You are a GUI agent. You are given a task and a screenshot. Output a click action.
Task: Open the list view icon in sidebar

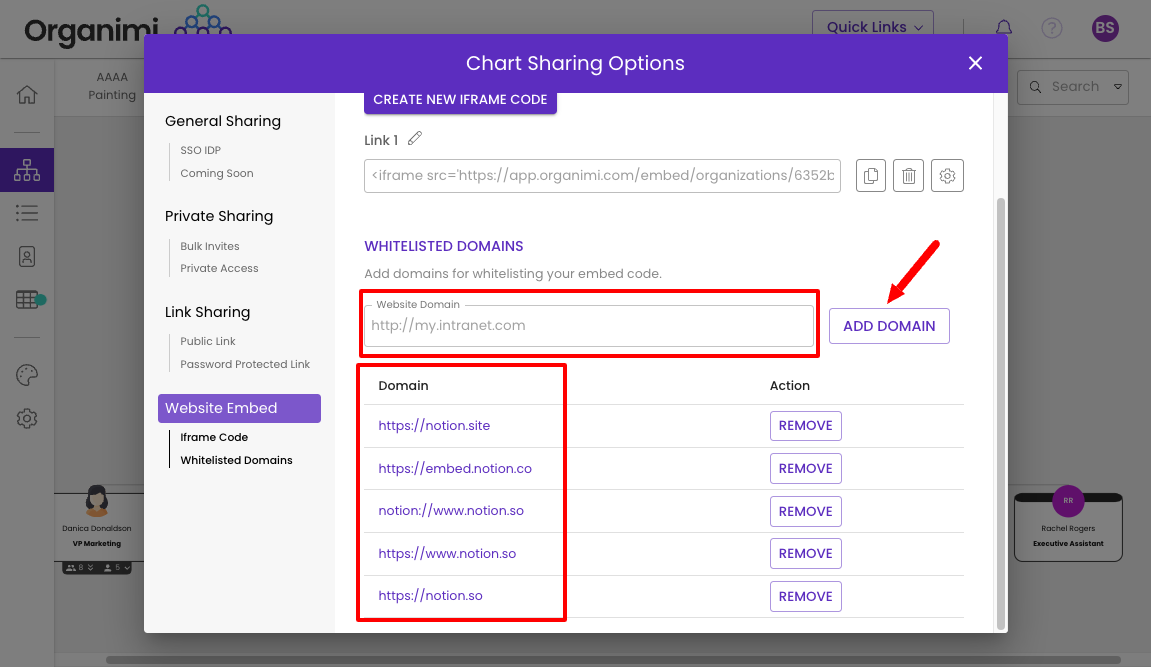click(27, 213)
